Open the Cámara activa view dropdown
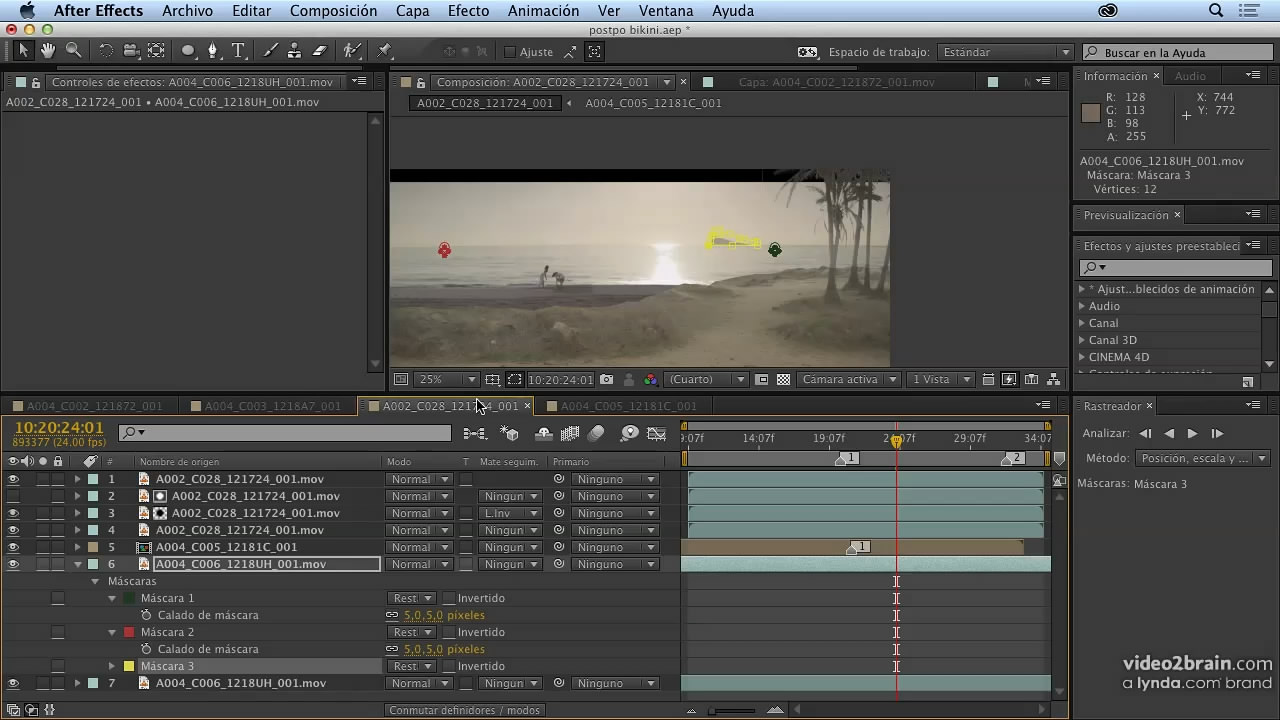Screen dimensions: 1280x720 849,380
